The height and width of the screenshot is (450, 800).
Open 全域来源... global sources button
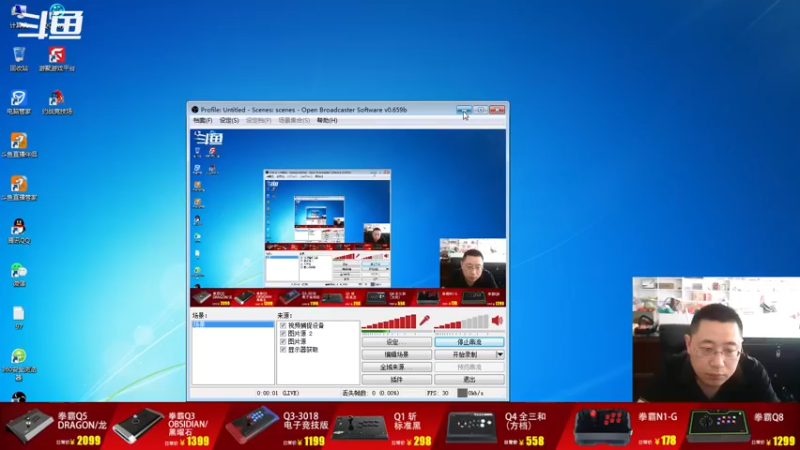[x=396, y=367]
